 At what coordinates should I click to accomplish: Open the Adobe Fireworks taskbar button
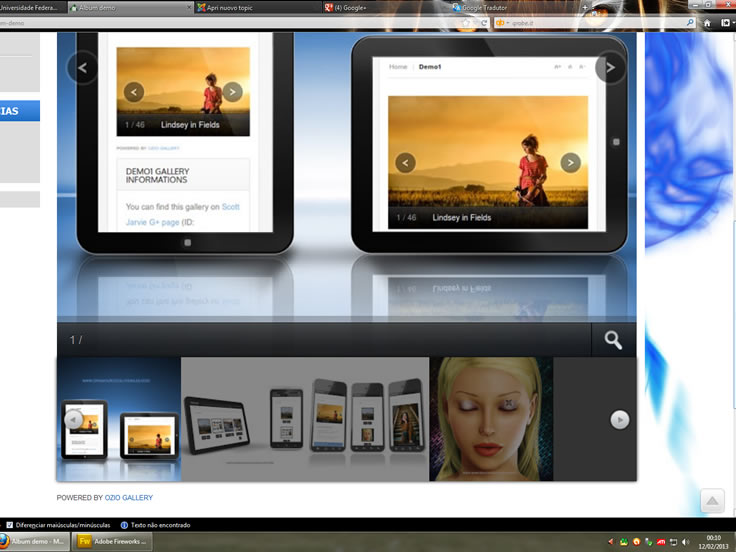[112, 541]
